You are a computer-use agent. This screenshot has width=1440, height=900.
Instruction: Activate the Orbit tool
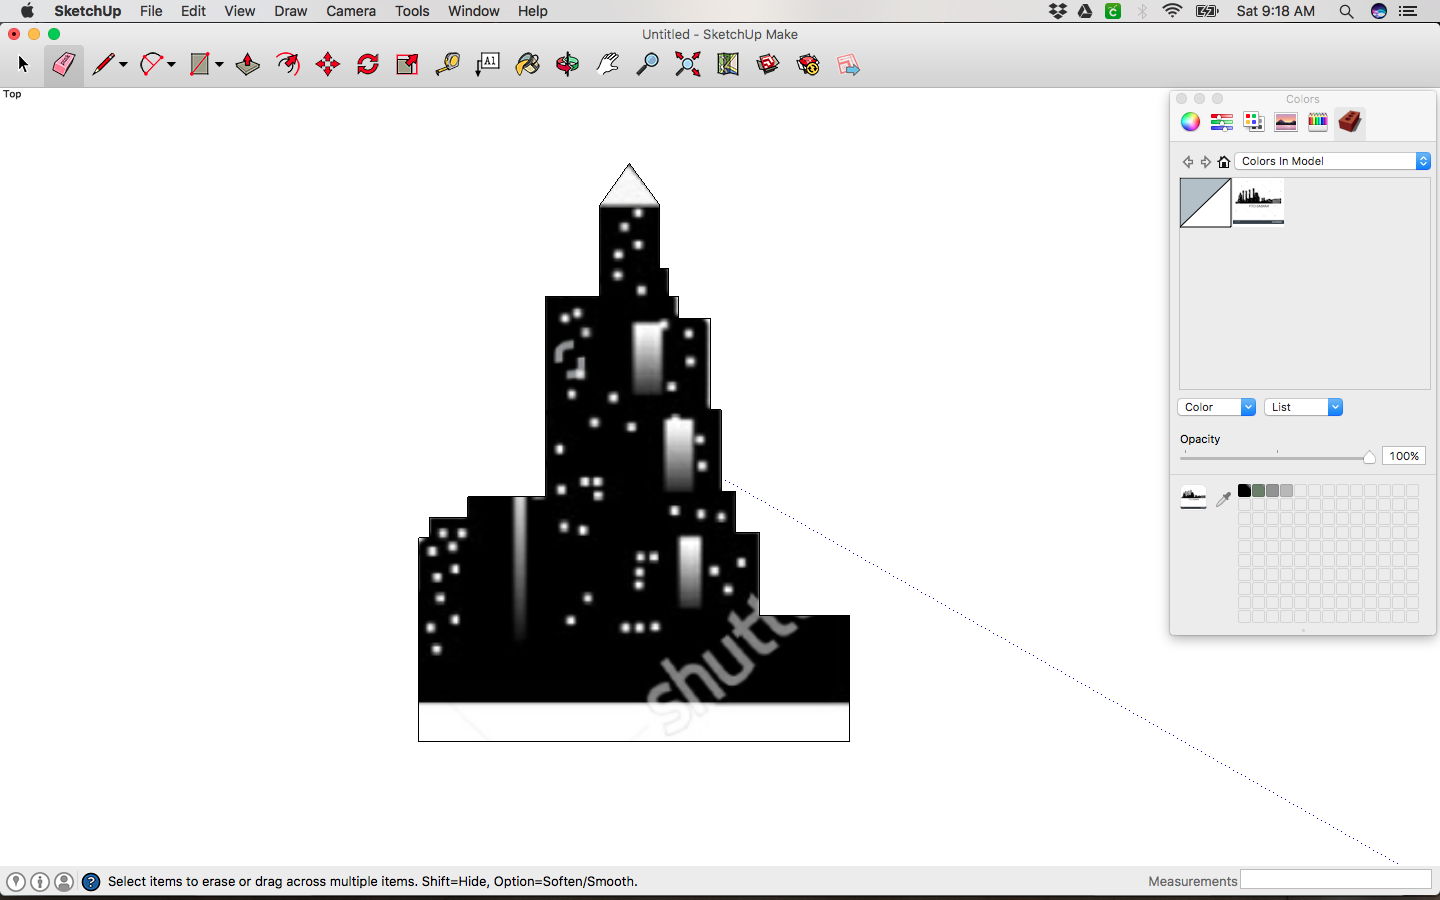click(x=568, y=65)
